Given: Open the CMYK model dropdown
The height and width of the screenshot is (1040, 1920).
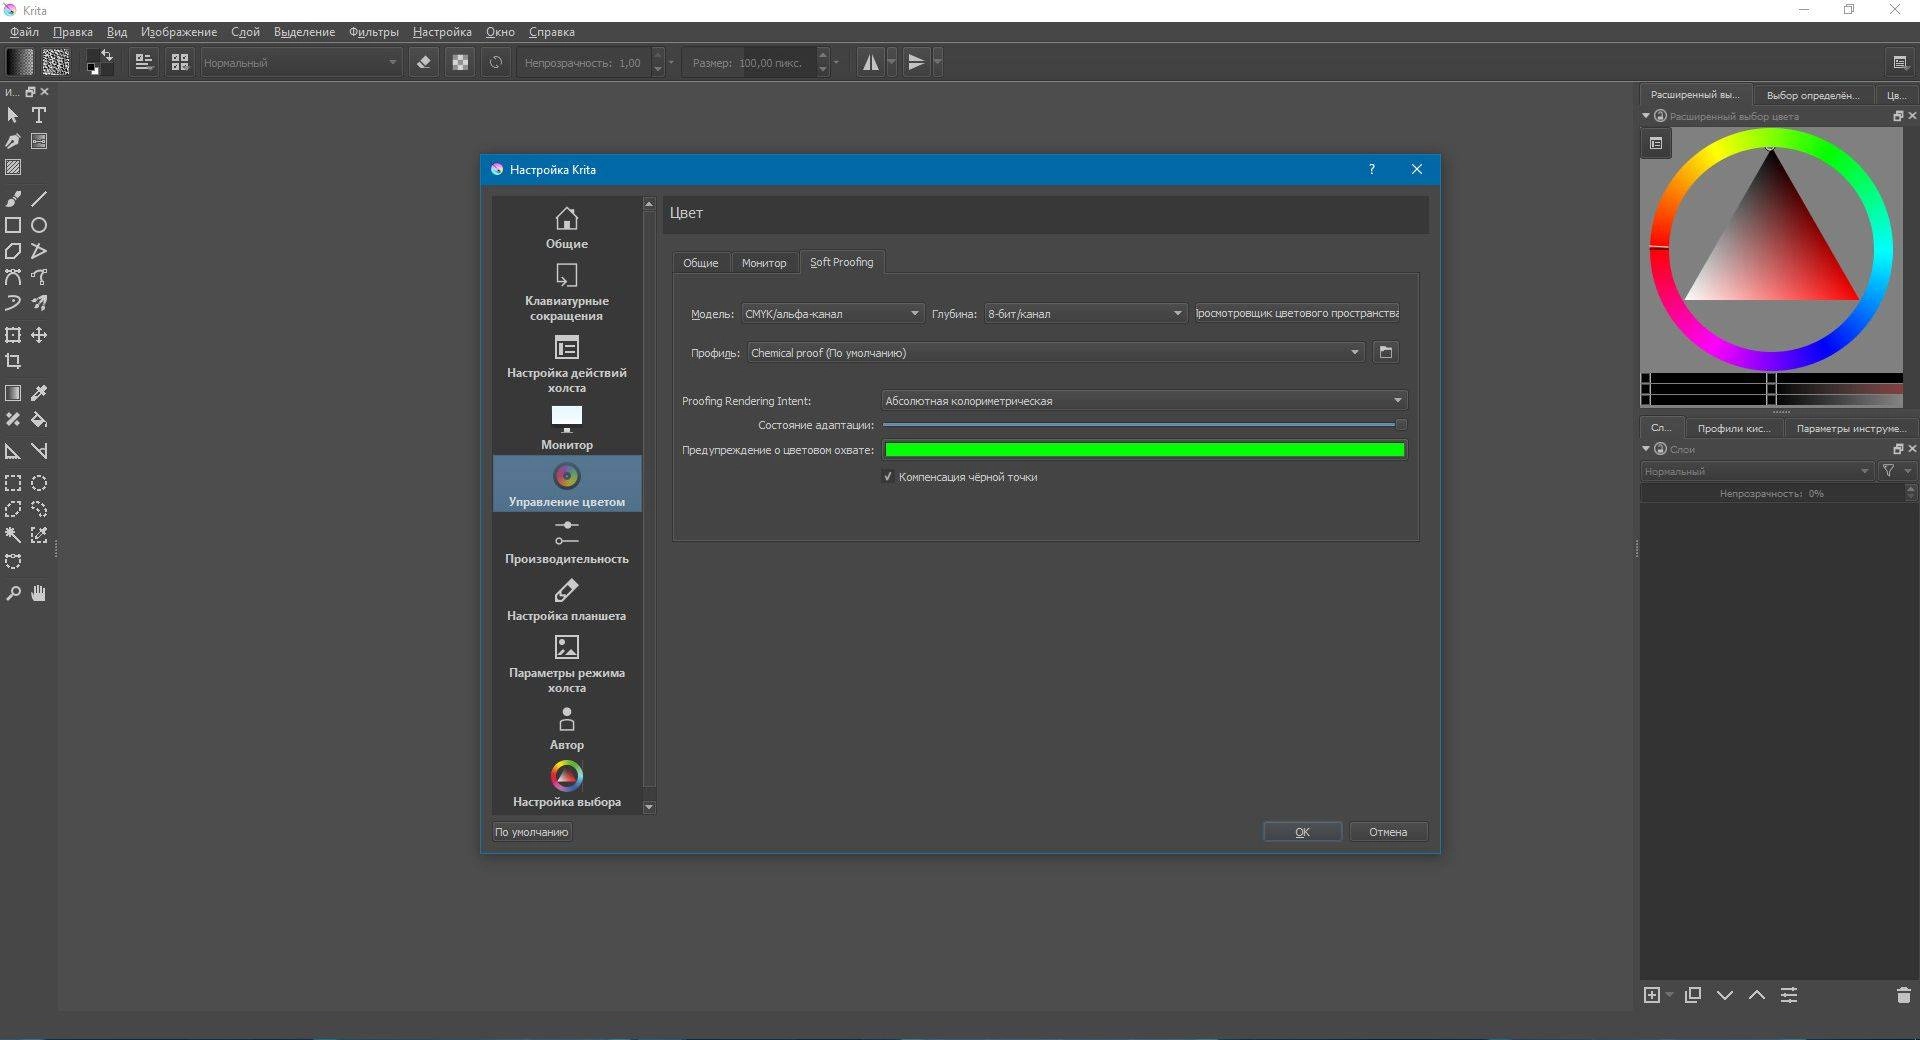Looking at the screenshot, I should (x=832, y=314).
